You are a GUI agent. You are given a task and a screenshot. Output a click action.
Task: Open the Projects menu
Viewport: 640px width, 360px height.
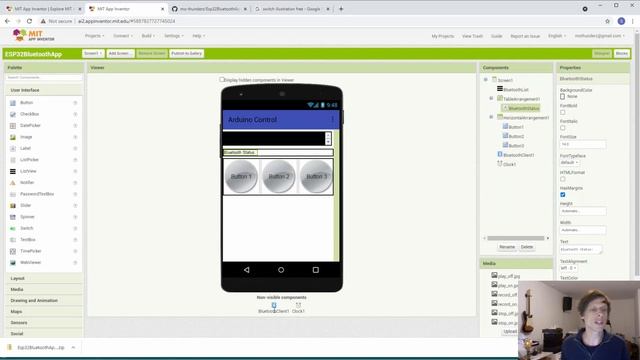pos(94,36)
